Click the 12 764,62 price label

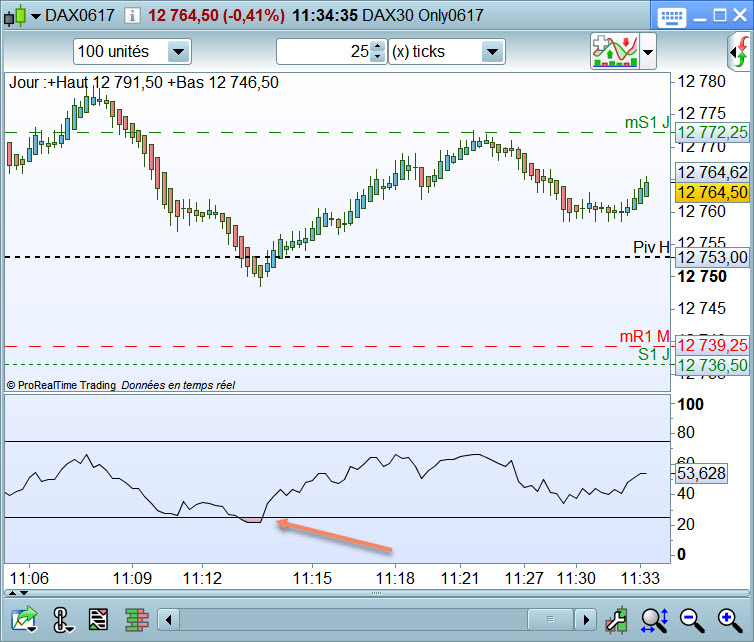tap(712, 172)
